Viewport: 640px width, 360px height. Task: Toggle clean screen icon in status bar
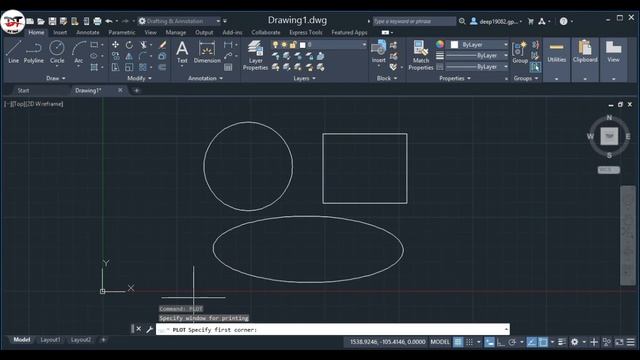pos(619,342)
